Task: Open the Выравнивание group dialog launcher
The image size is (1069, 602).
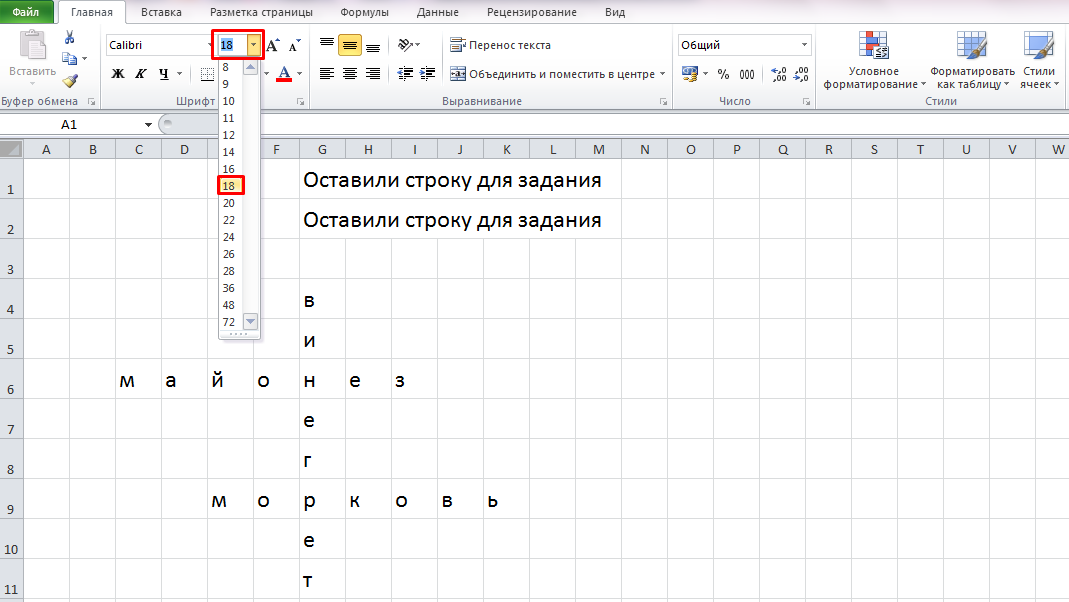Action: point(663,102)
